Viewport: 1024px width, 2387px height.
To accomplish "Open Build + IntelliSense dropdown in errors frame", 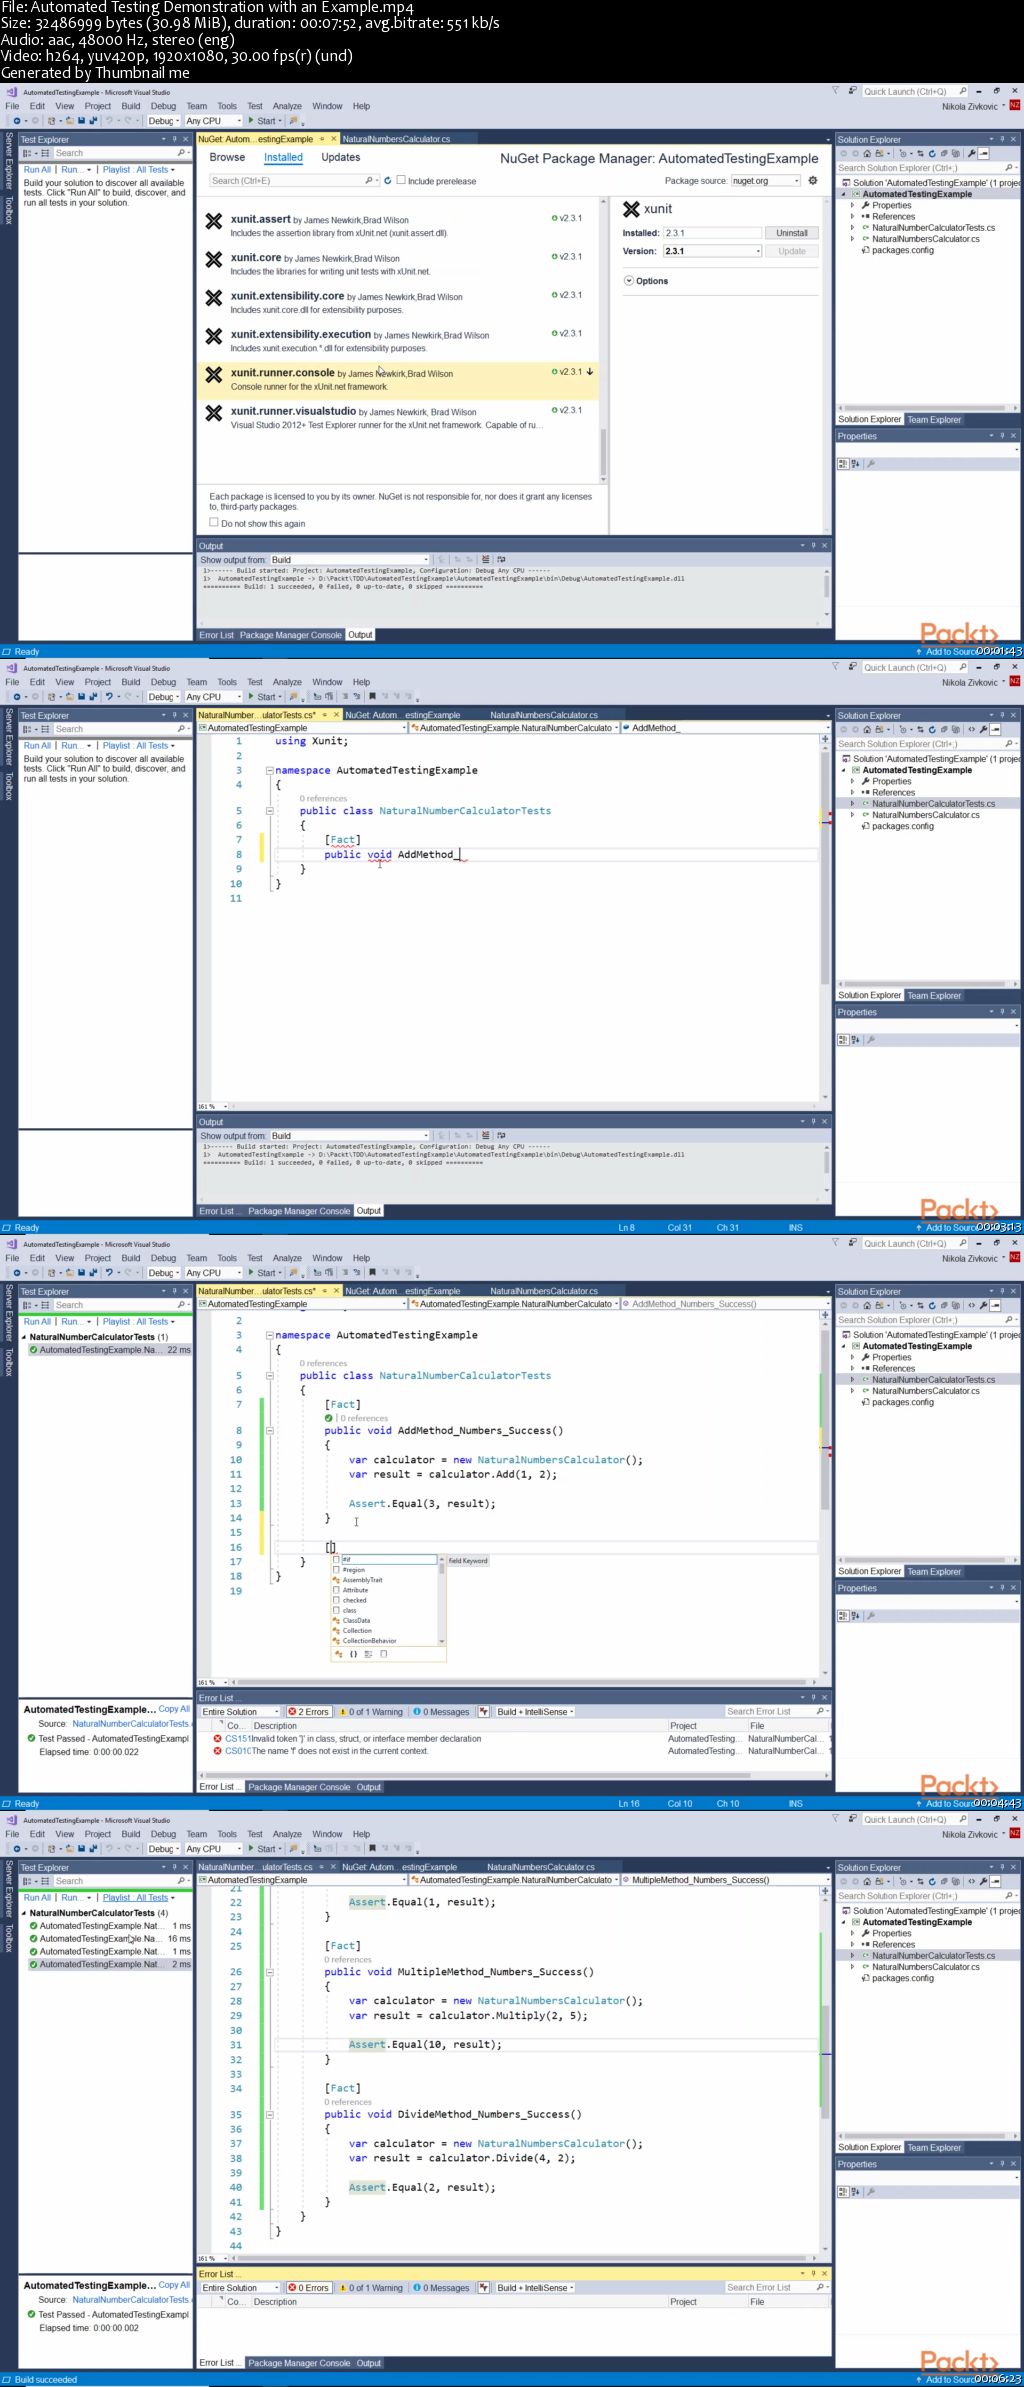I will click(x=536, y=1712).
